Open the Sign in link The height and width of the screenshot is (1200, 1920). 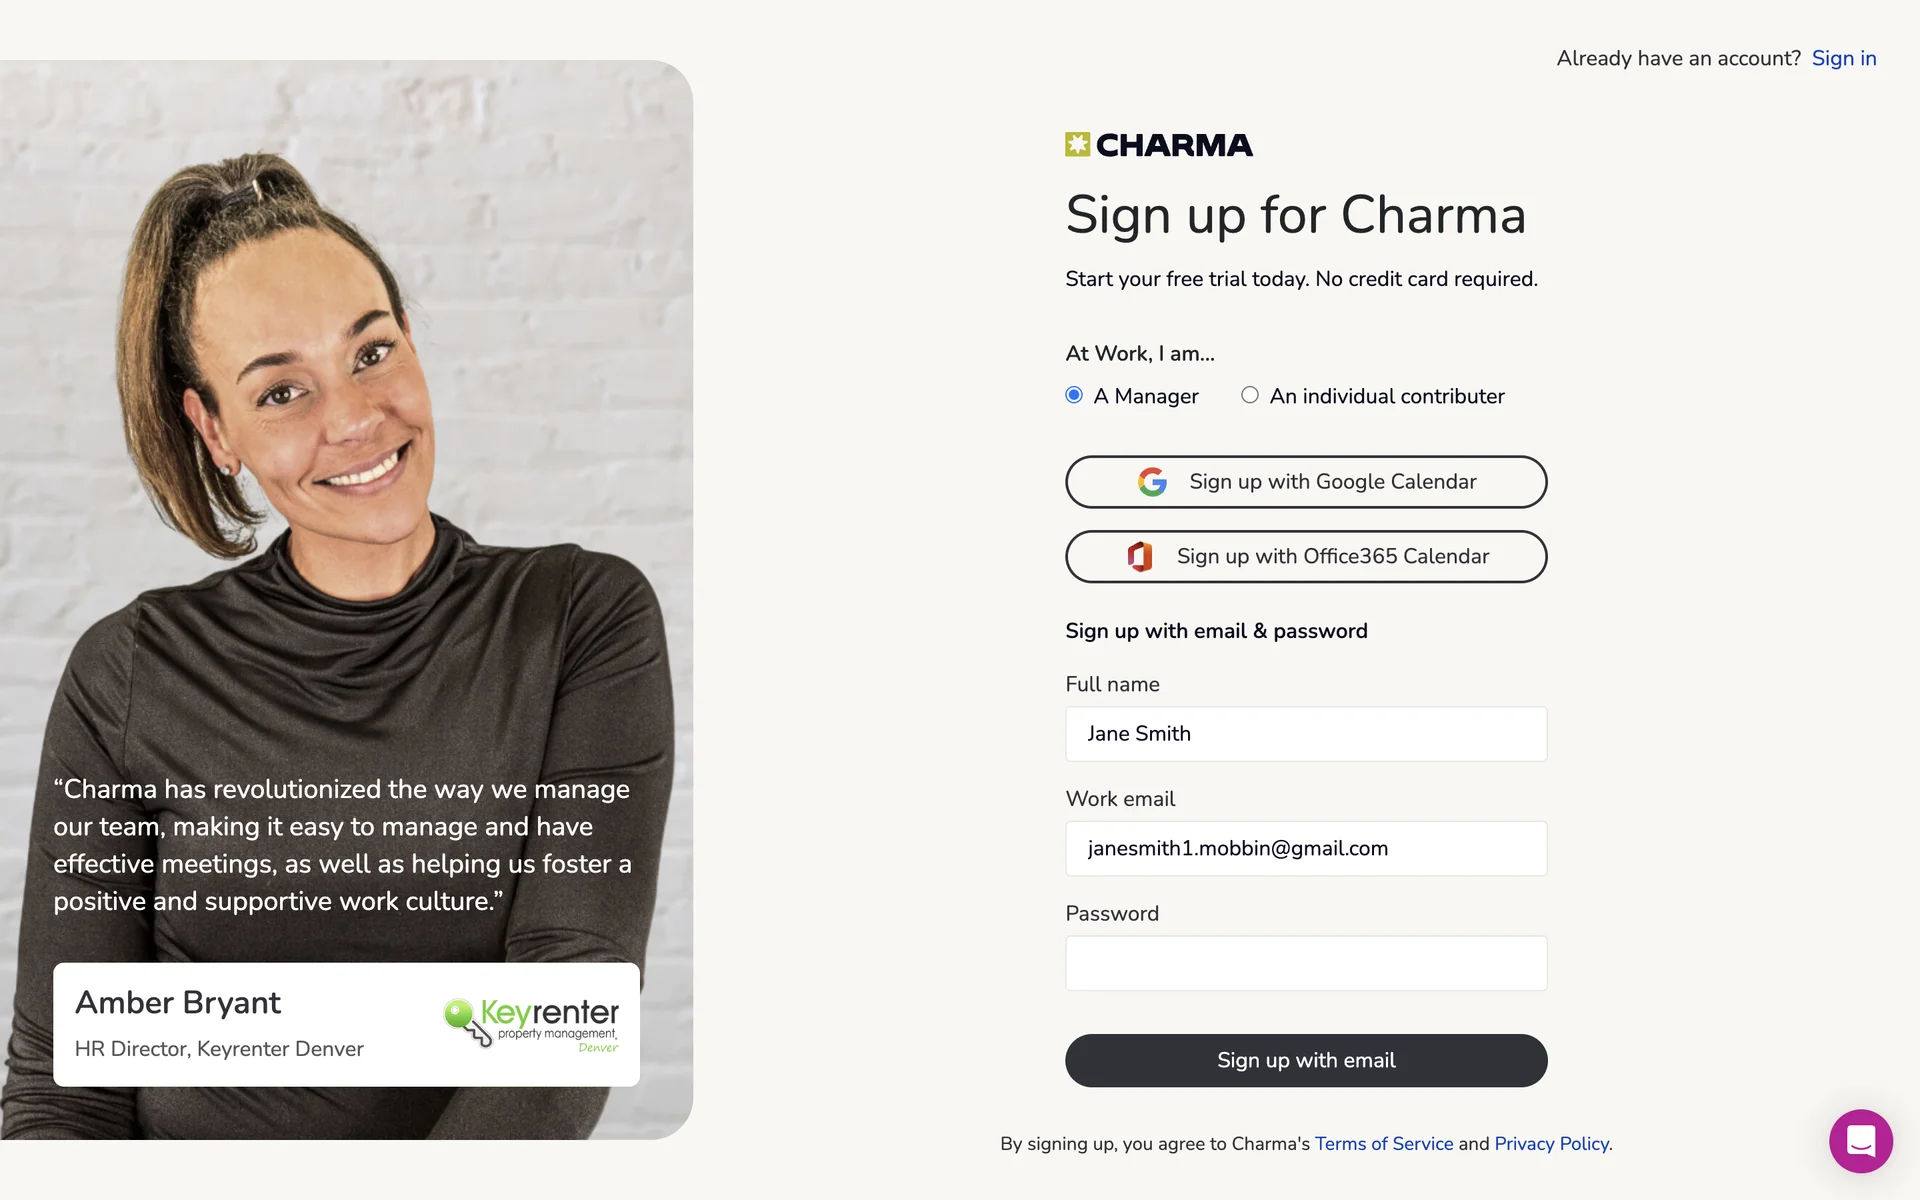1844,58
